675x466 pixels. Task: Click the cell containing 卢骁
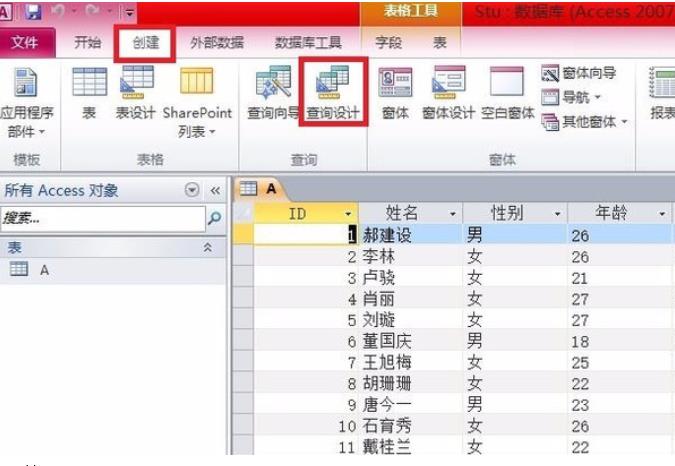tap(411, 278)
